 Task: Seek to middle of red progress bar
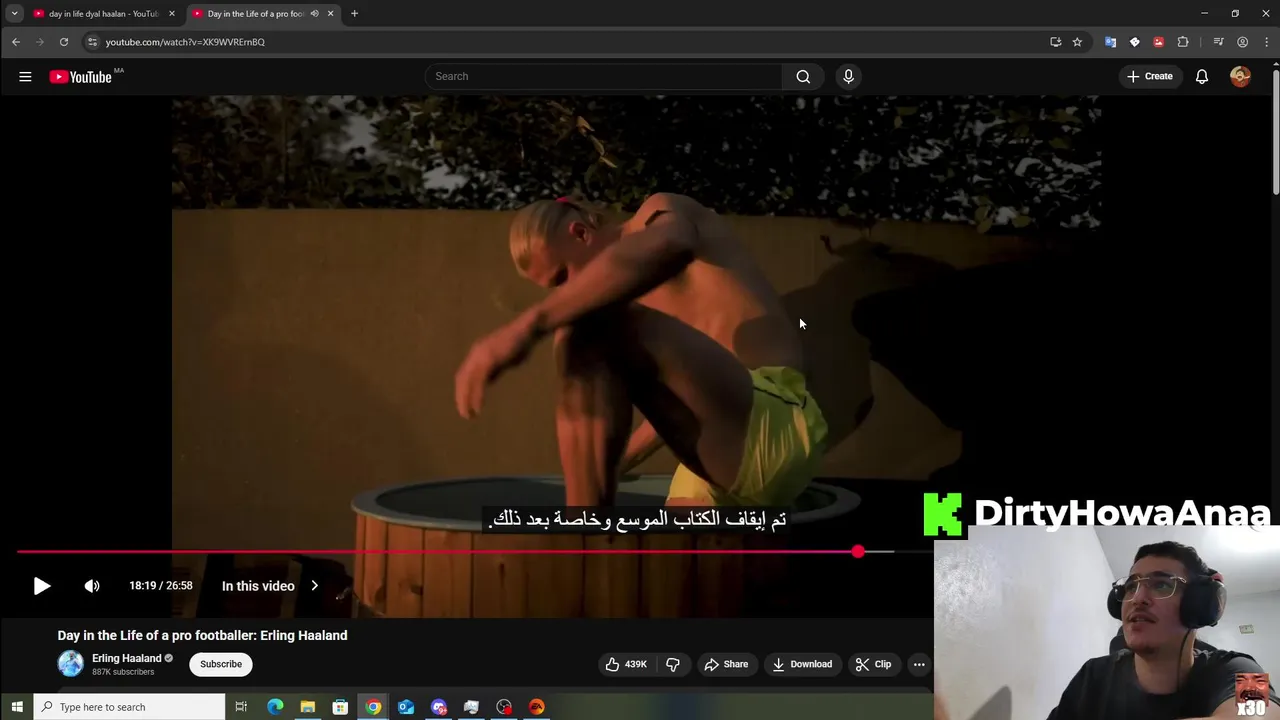(437, 552)
